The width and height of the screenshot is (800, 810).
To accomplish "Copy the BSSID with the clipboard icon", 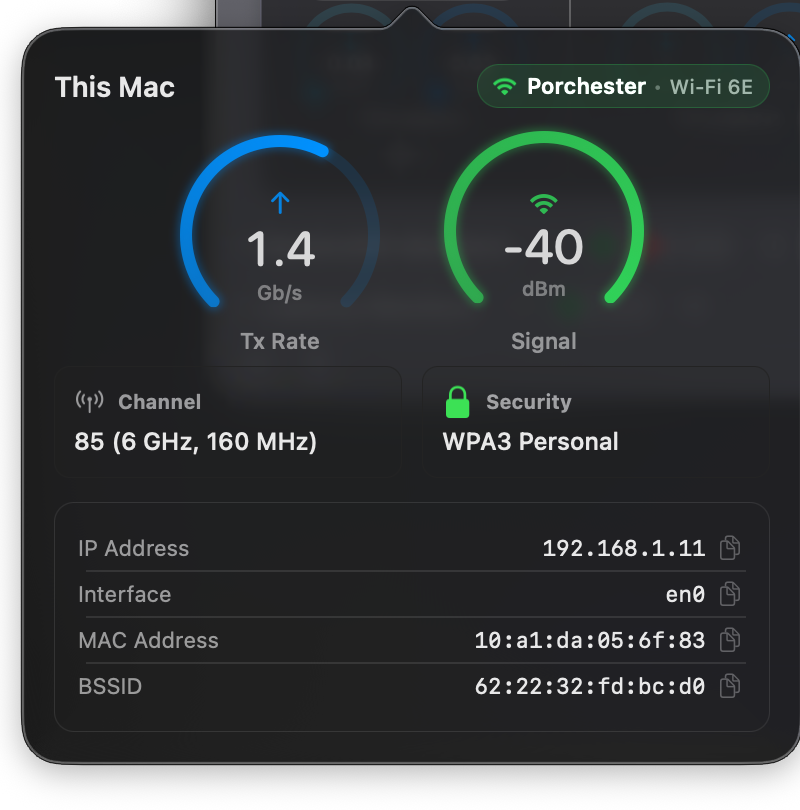I will pyautogui.click(x=729, y=686).
